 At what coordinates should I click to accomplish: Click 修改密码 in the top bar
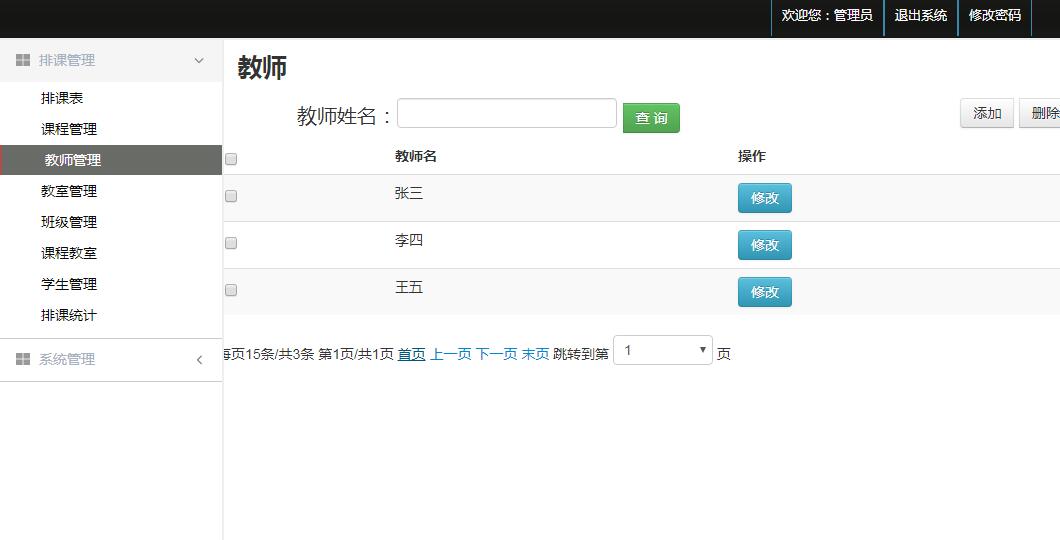click(994, 16)
